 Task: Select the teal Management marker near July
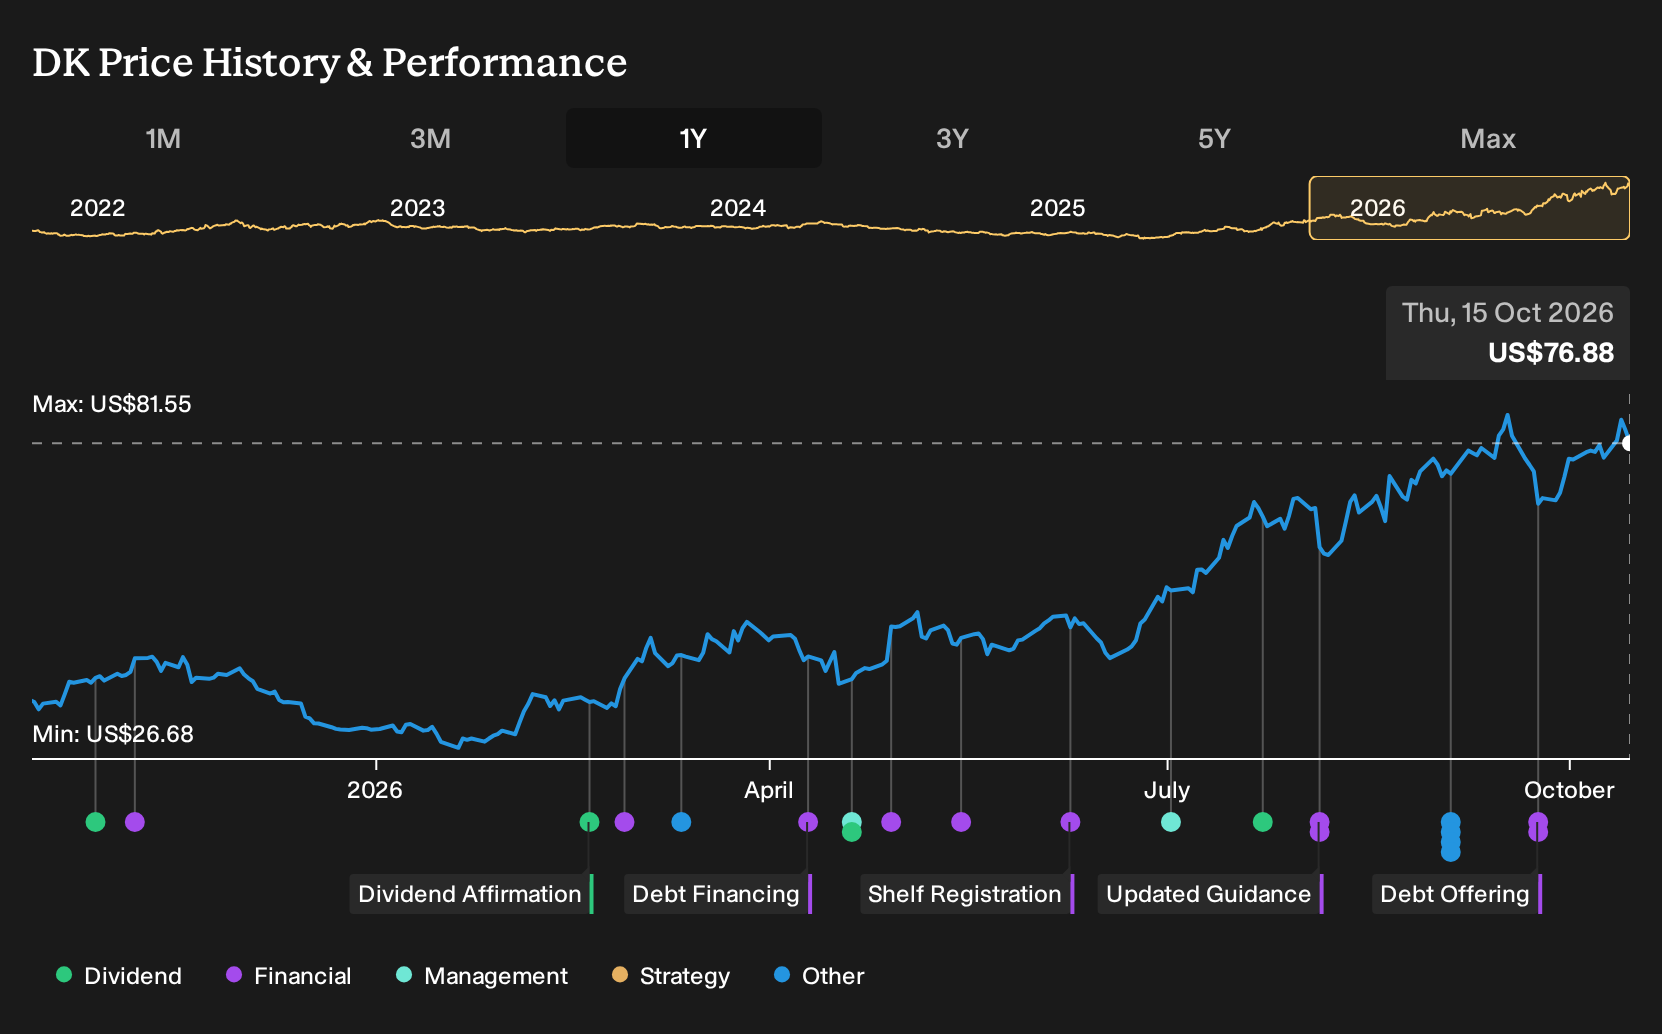[1171, 822]
